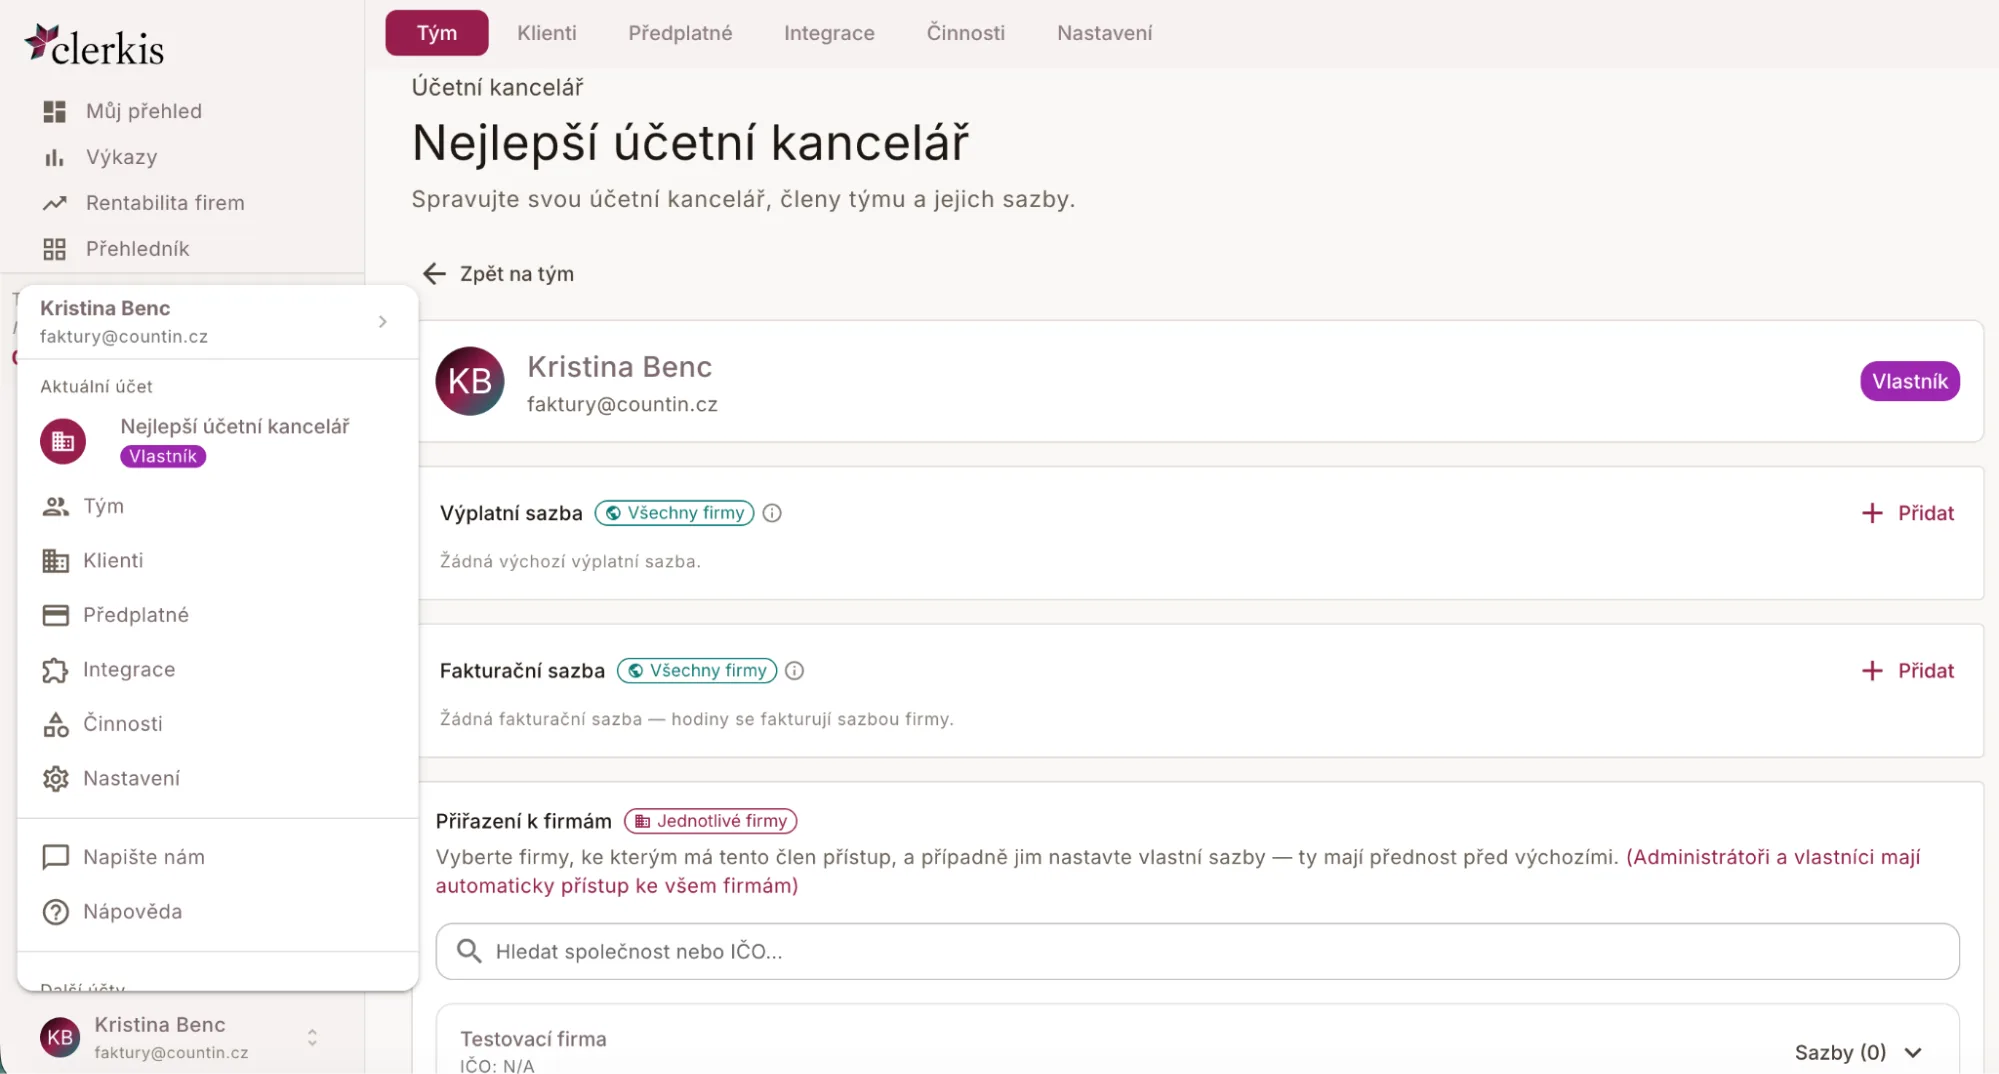The image size is (1999, 1074).
Task: Click the Přehledník grid icon
Action: pyautogui.click(x=54, y=249)
